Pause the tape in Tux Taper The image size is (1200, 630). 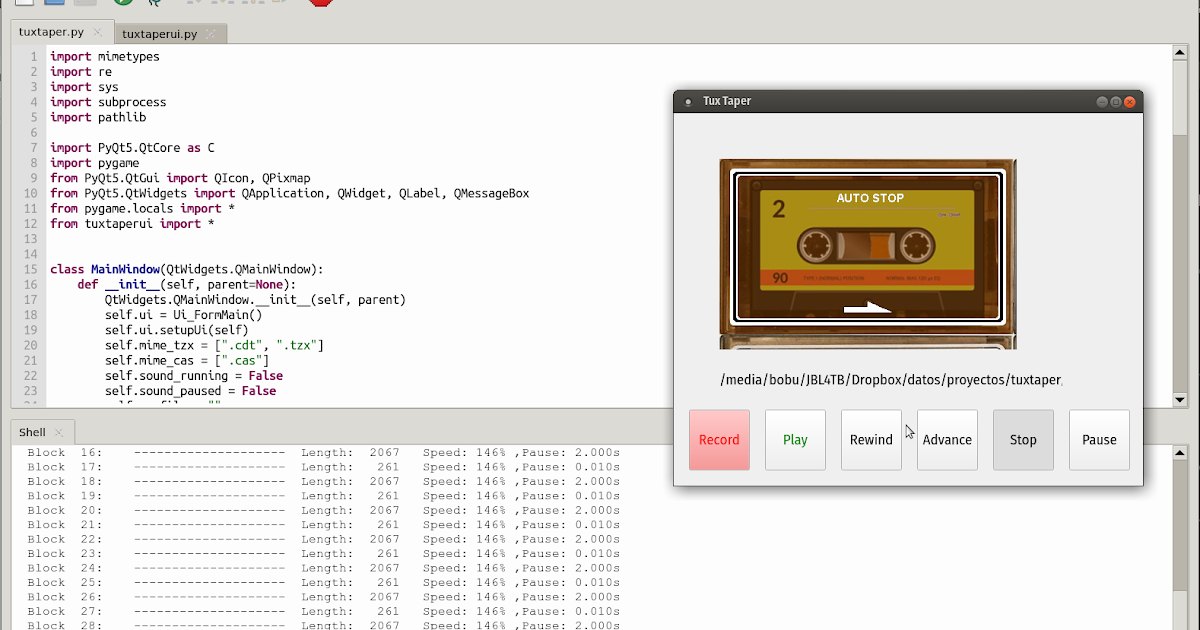(x=1099, y=439)
